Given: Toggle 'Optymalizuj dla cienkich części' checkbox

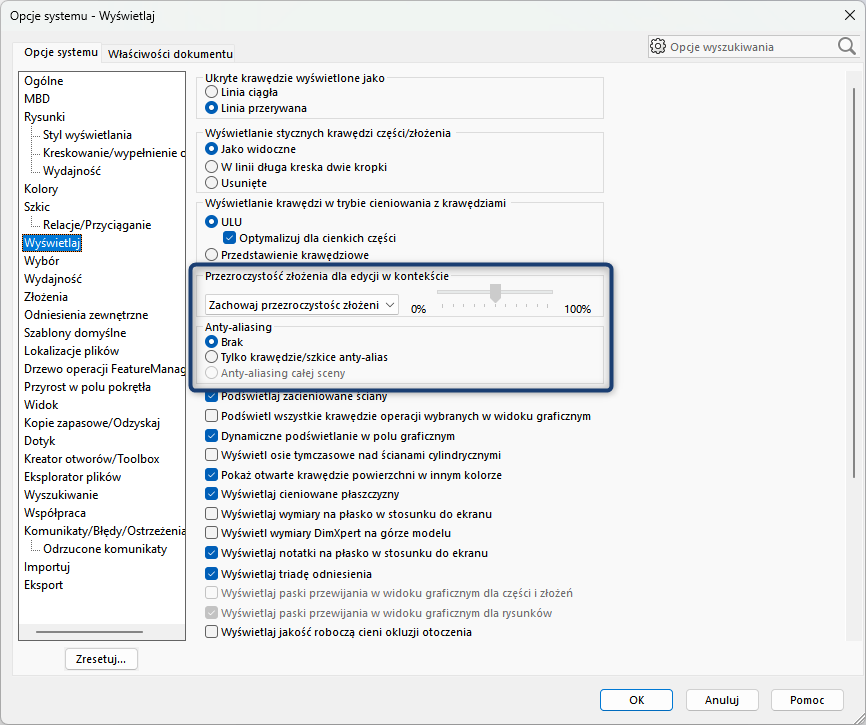Looking at the screenshot, I should click(x=229, y=238).
